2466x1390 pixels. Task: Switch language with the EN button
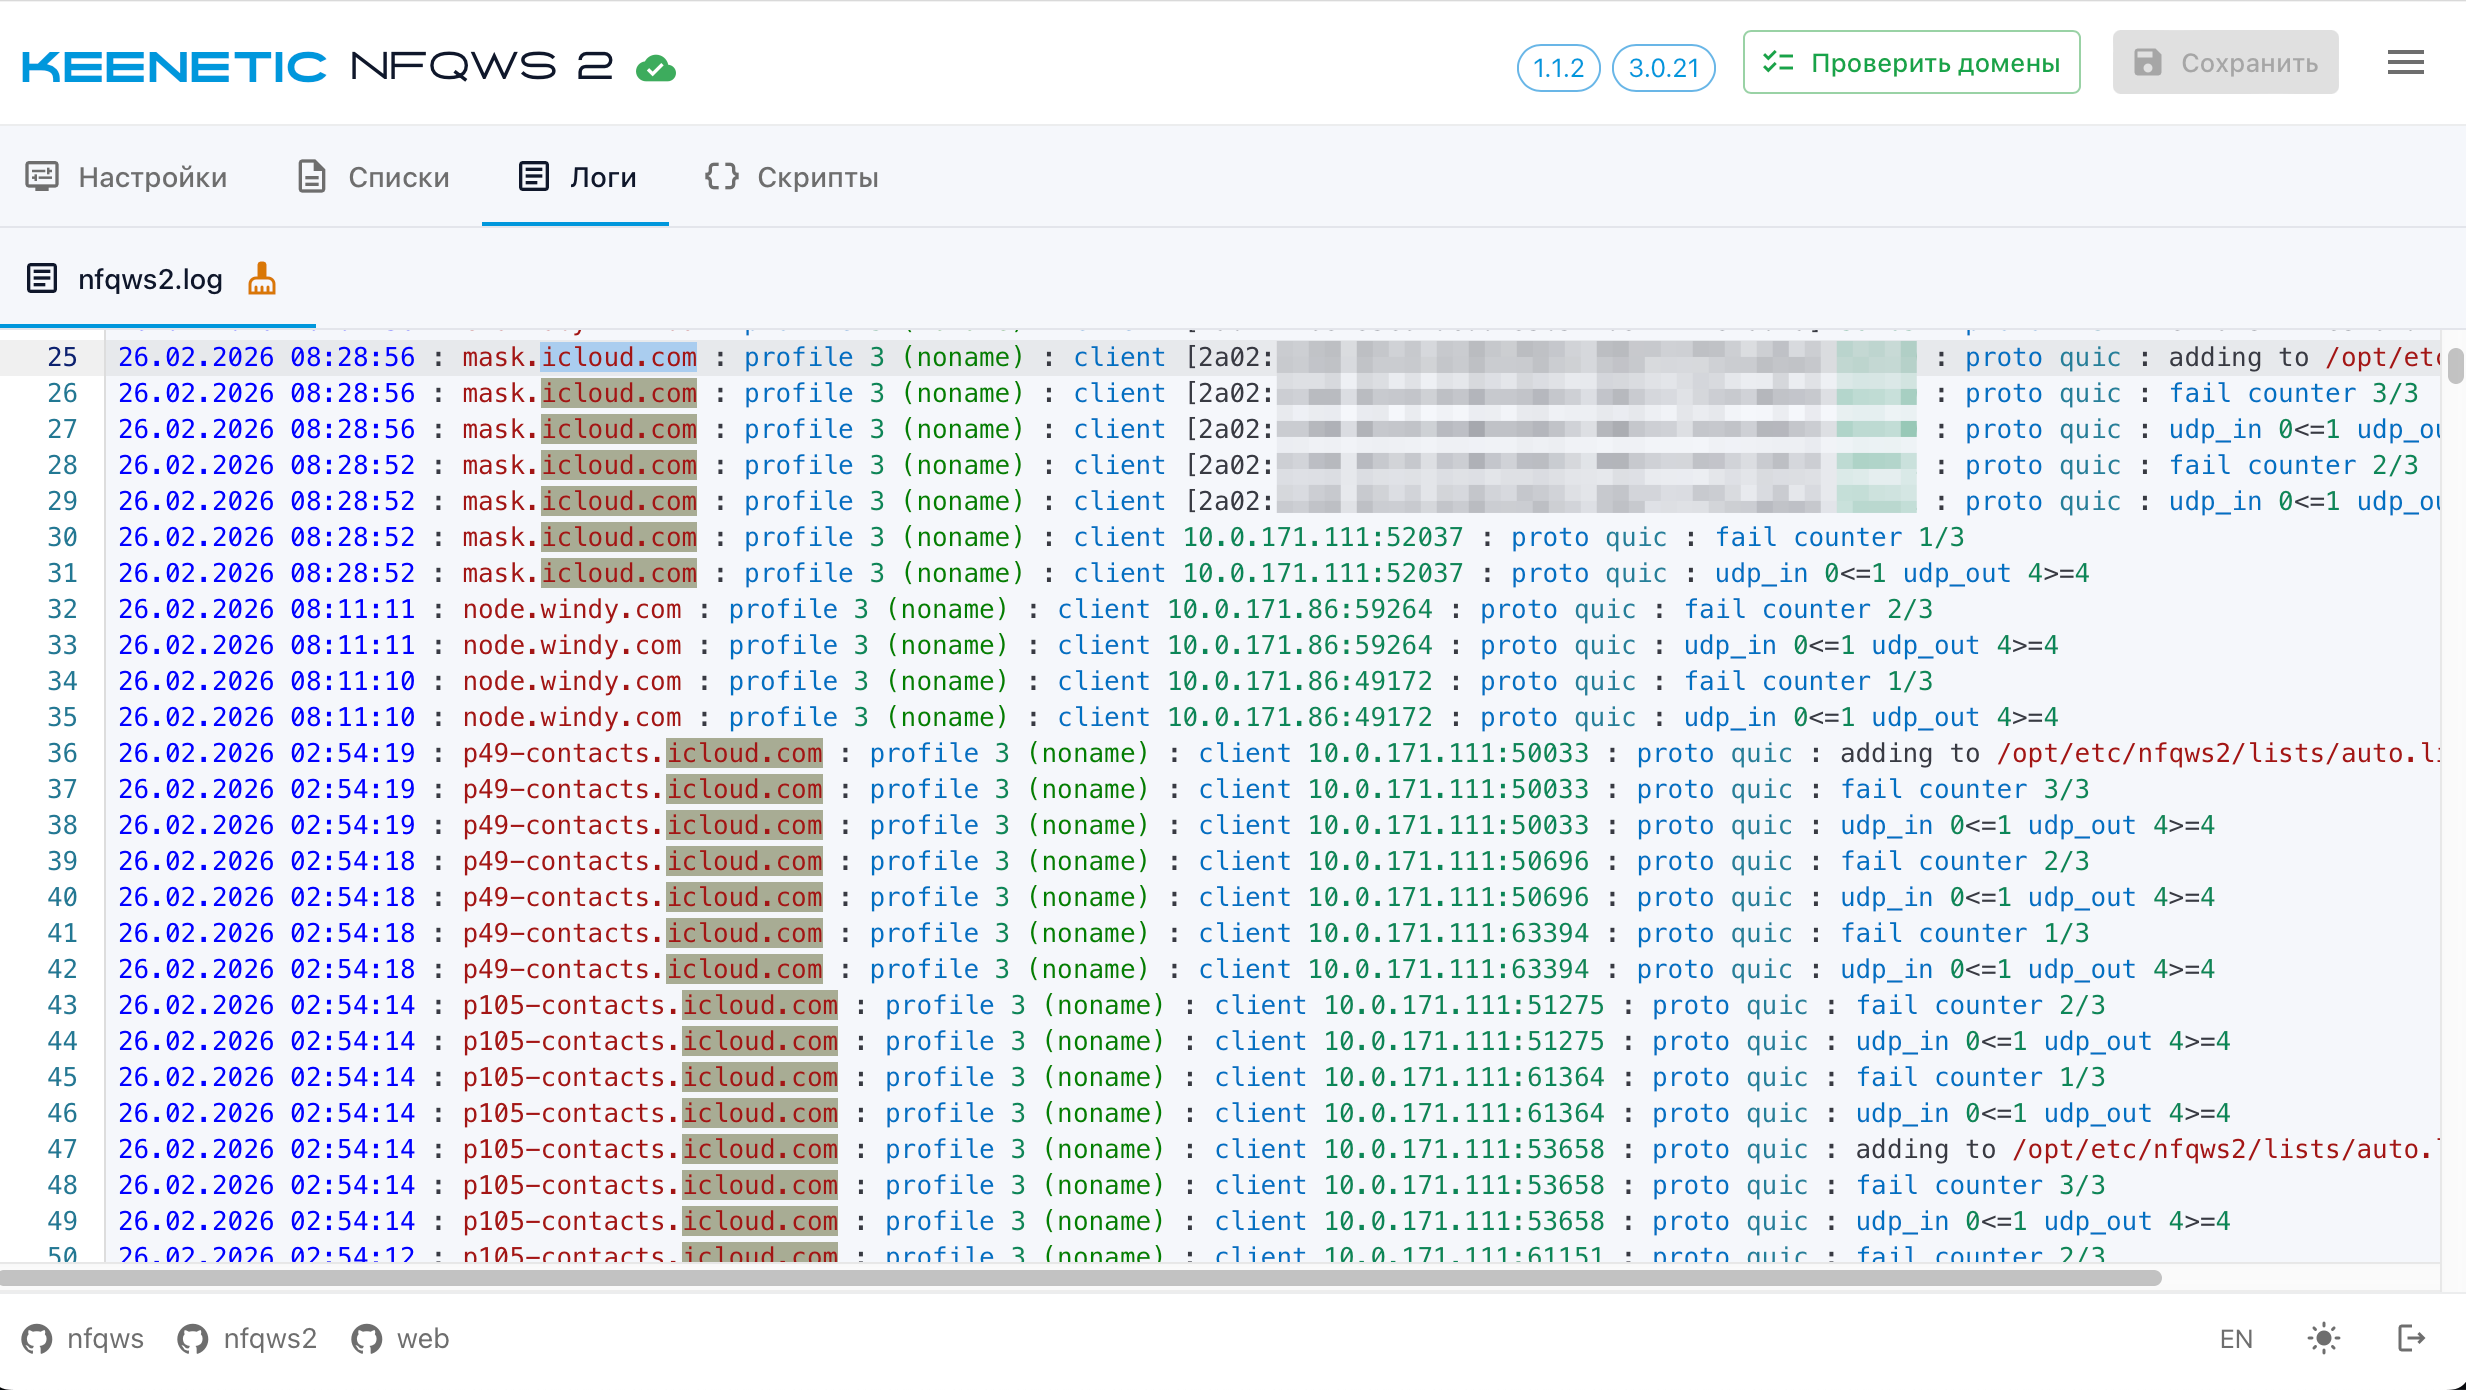click(x=2236, y=1339)
